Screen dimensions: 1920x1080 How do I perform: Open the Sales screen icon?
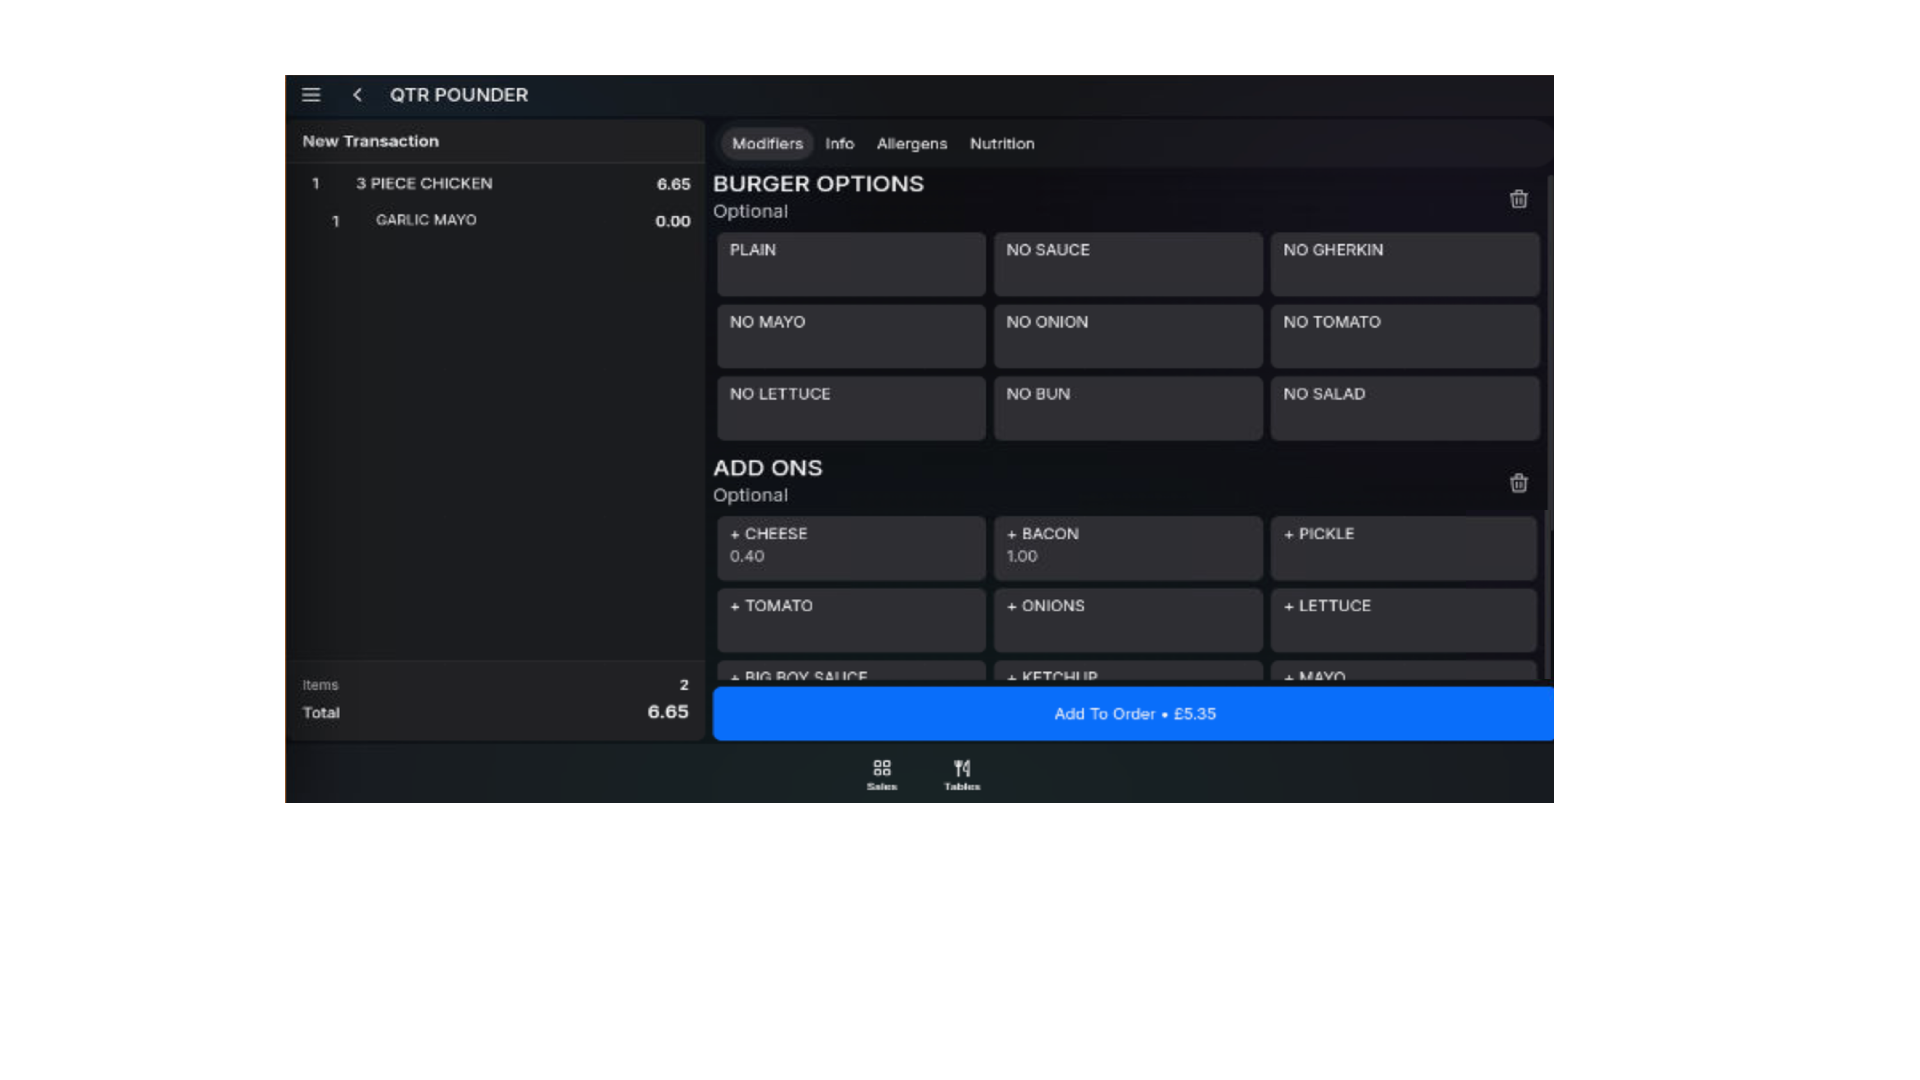pos(882,774)
